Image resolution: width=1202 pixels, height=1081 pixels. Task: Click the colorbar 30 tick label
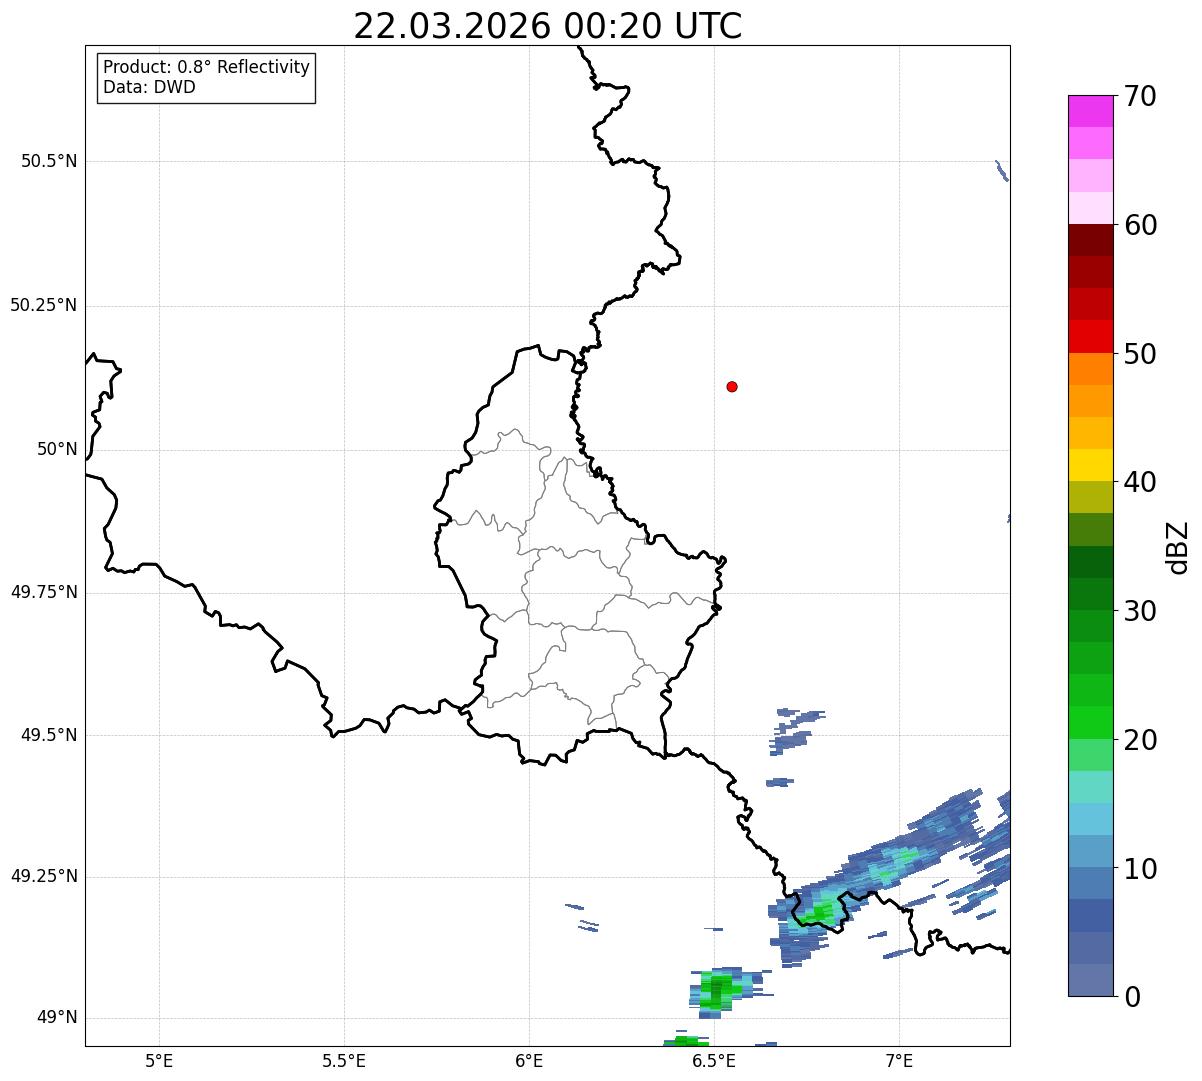pos(1141,611)
